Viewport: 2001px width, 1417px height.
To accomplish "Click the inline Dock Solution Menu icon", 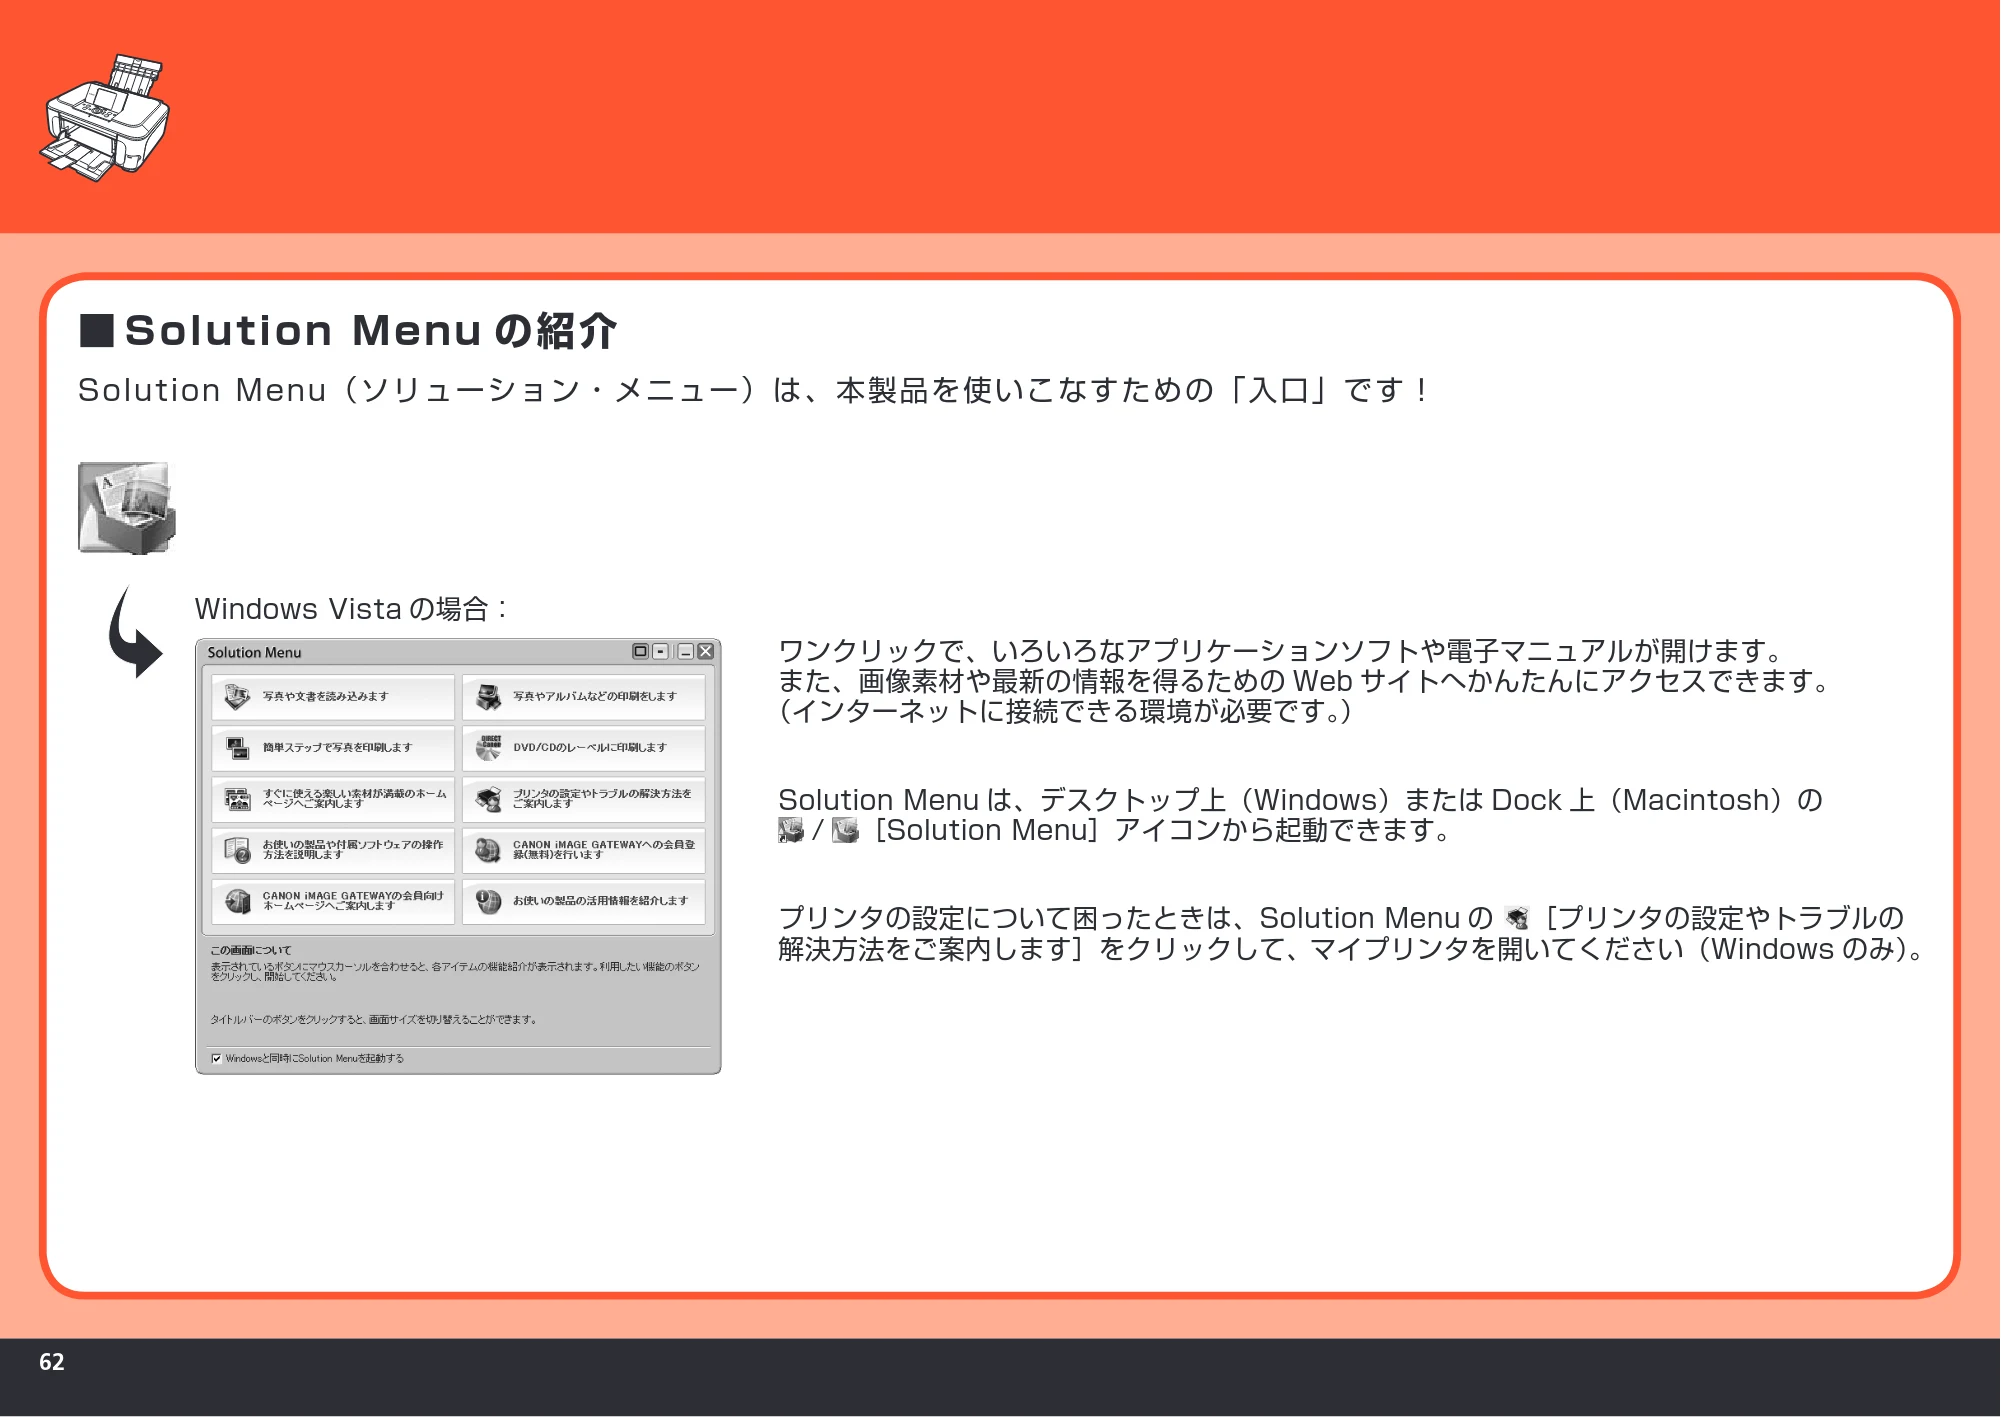I will click(x=846, y=830).
